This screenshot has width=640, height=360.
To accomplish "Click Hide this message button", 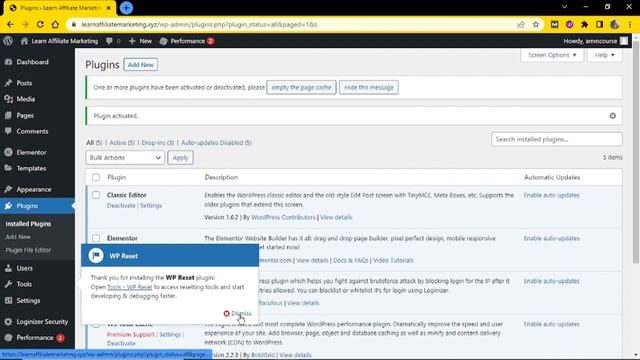I will [369, 87].
